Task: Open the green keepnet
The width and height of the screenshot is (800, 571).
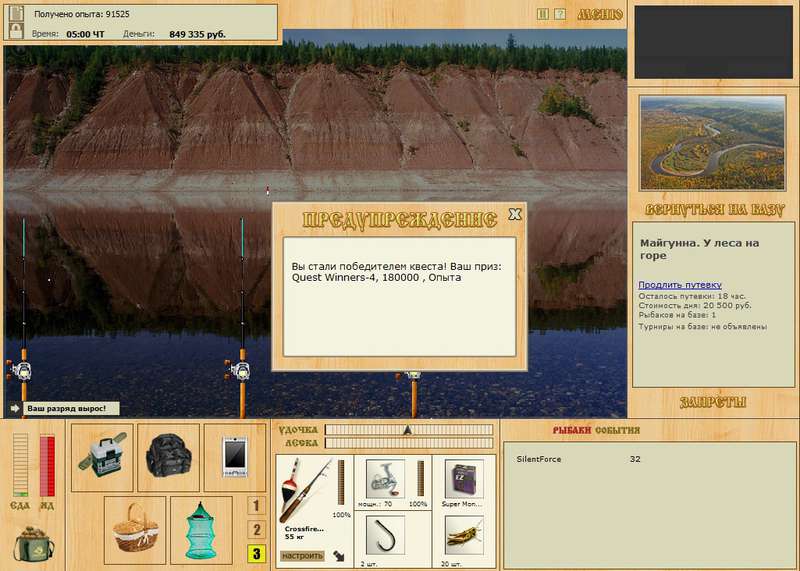Action: (x=201, y=530)
